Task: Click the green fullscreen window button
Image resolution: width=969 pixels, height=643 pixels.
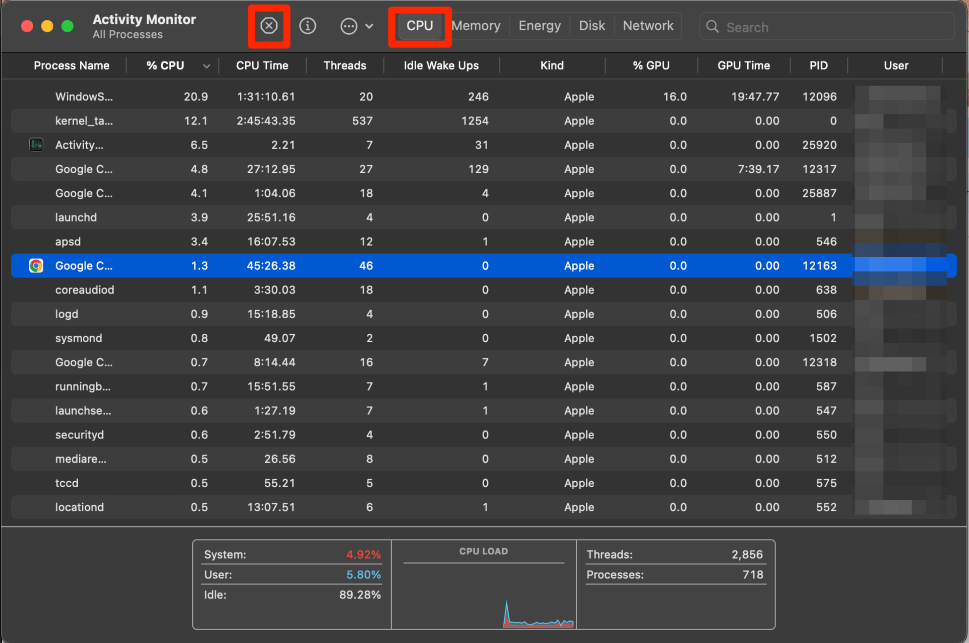Action: pos(67,26)
